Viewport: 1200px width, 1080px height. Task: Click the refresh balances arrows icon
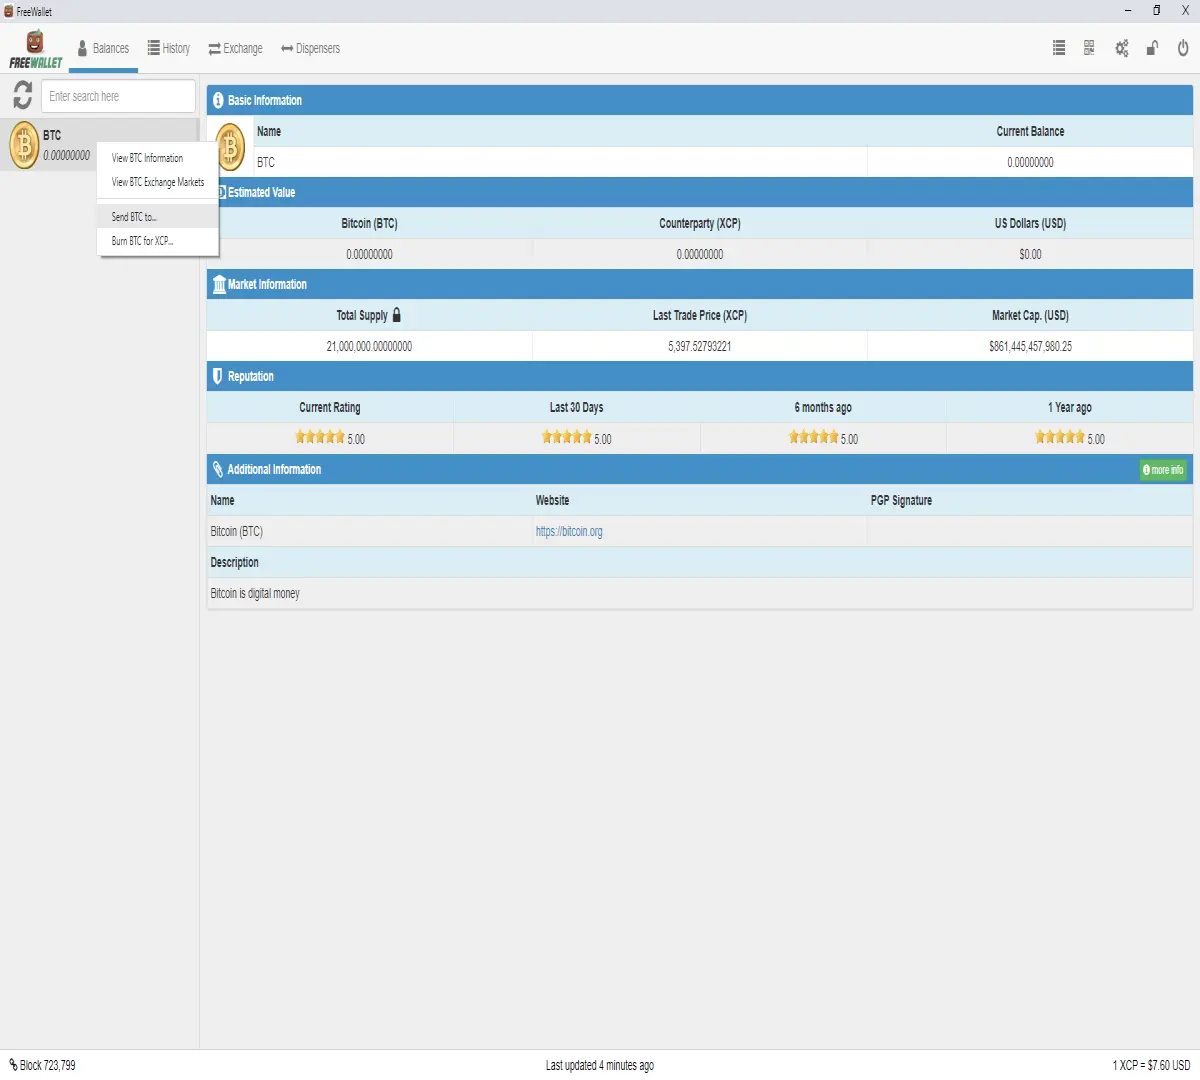coord(22,95)
